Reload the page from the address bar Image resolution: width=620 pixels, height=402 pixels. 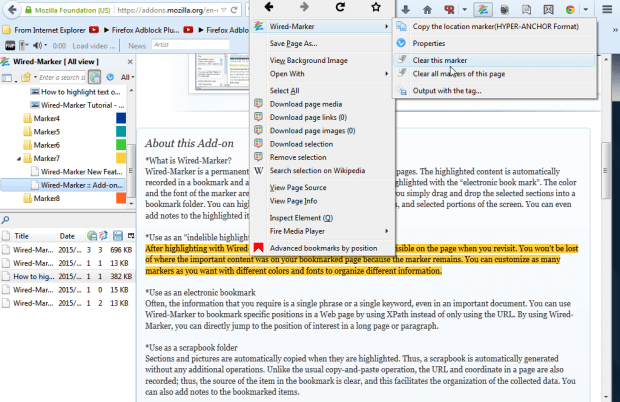pyautogui.click(x=234, y=10)
